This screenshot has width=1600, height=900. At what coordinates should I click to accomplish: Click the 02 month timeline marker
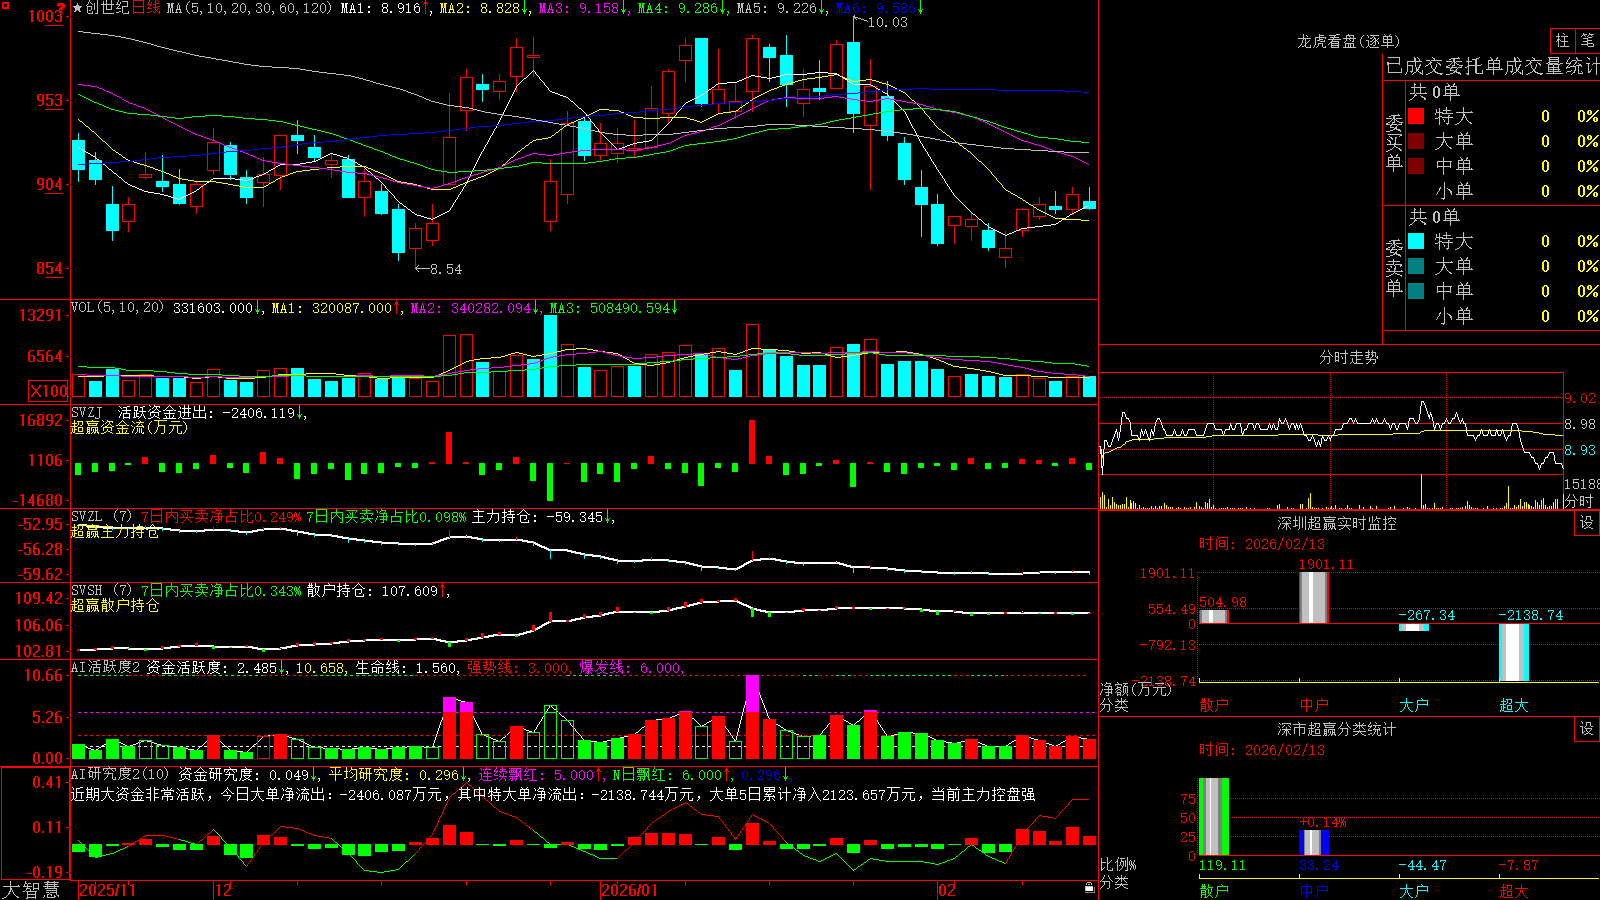[x=946, y=890]
